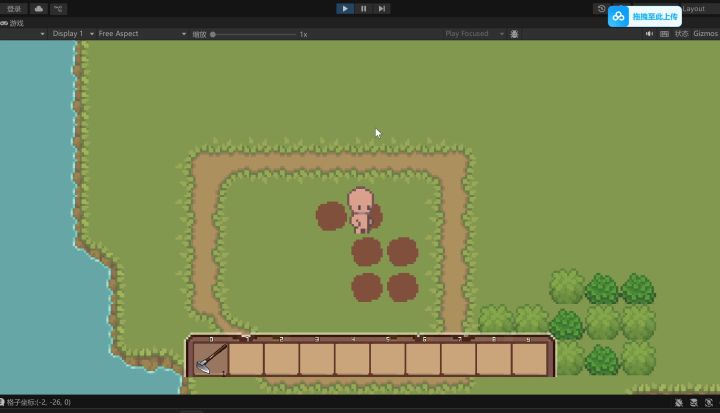Click the bug icon beside Play Focused
Image resolution: width=720 pixels, height=413 pixels.
[x=514, y=34]
